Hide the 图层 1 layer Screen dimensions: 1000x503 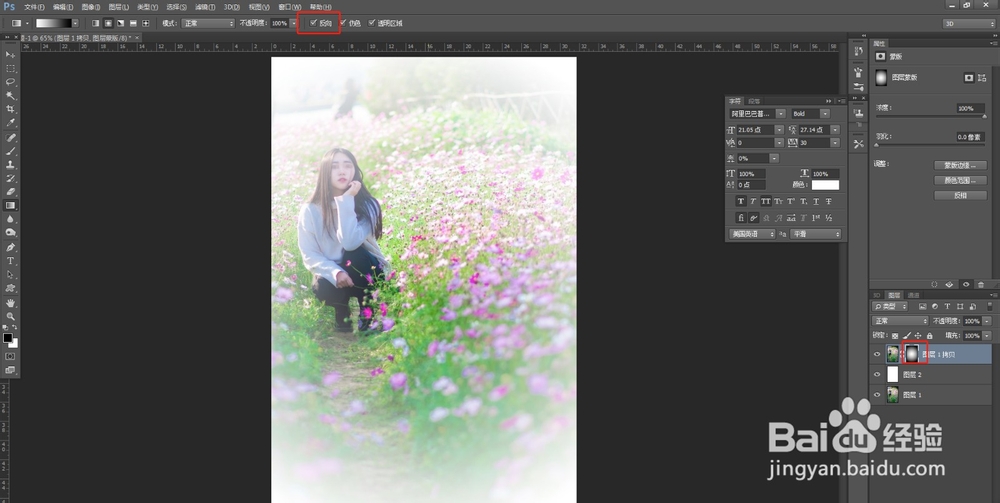pos(877,395)
